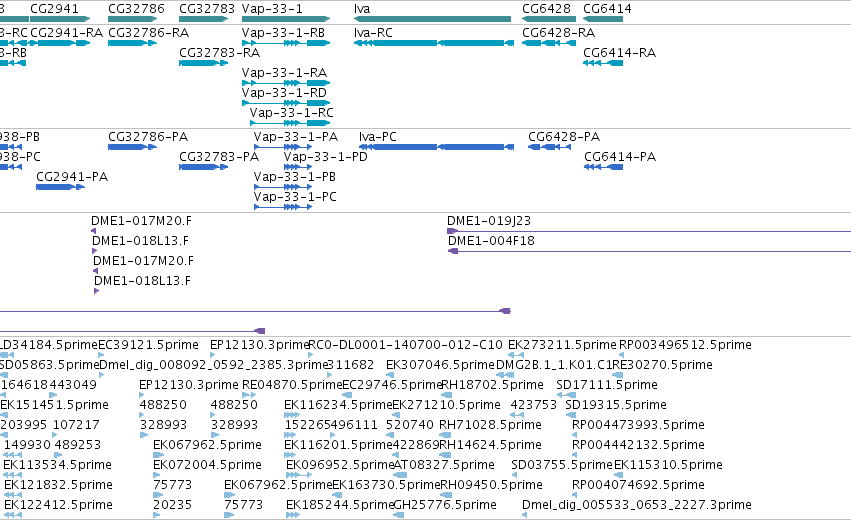Select EST SD19315.5prime
The width and height of the screenshot is (851, 520).
[571, 415]
